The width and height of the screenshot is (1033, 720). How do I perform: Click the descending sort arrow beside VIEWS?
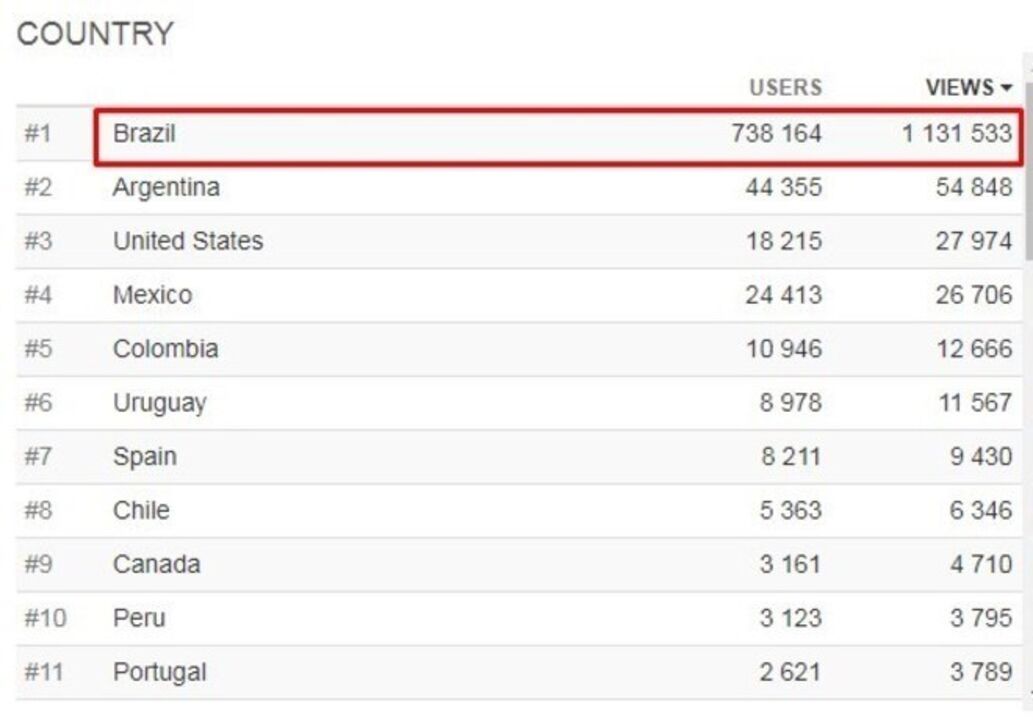point(1005,89)
